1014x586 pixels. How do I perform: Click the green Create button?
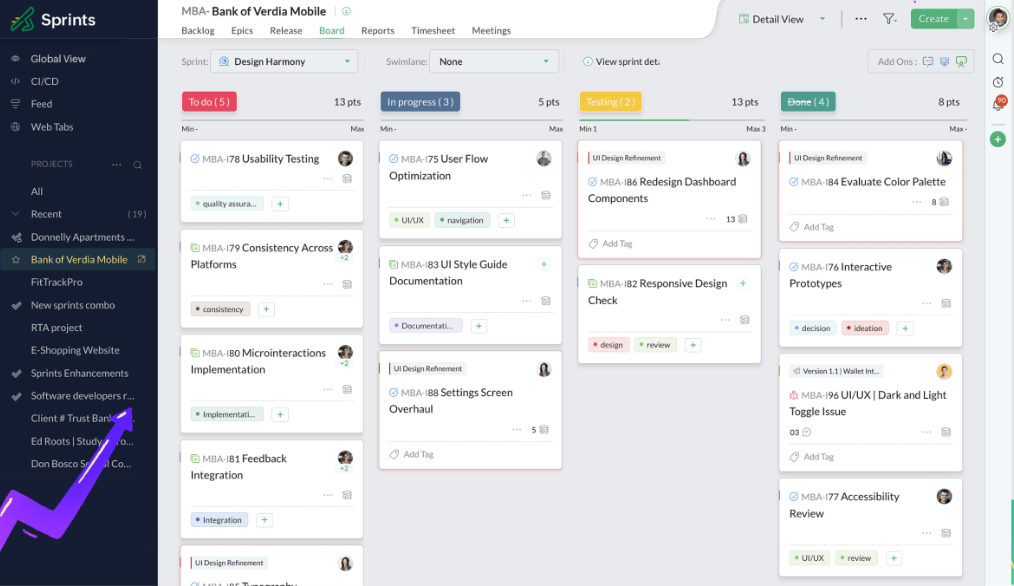click(934, 19)
